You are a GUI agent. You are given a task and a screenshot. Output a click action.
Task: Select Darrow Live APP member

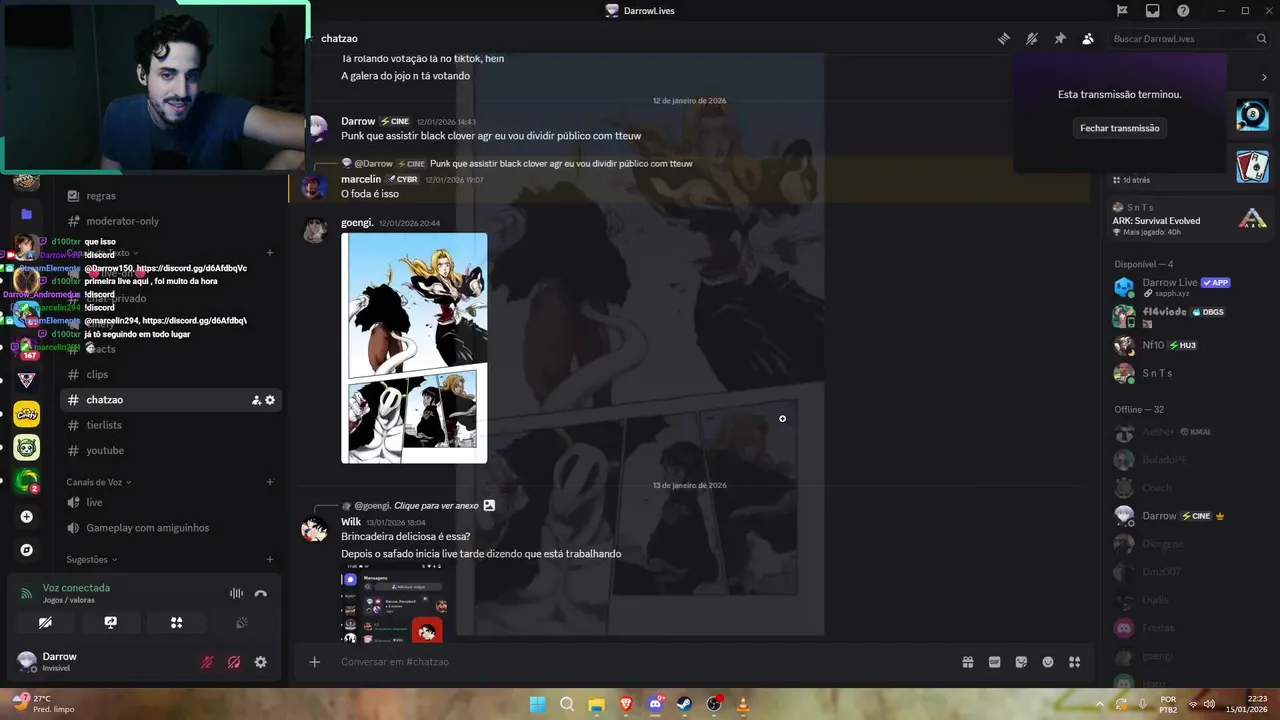tap(1190, 288)
